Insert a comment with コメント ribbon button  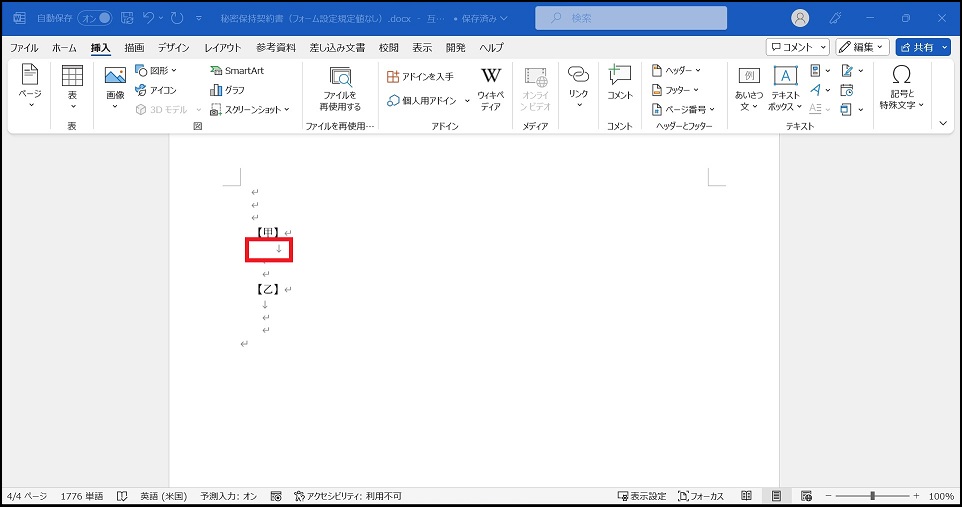click(x=620, y=83)
